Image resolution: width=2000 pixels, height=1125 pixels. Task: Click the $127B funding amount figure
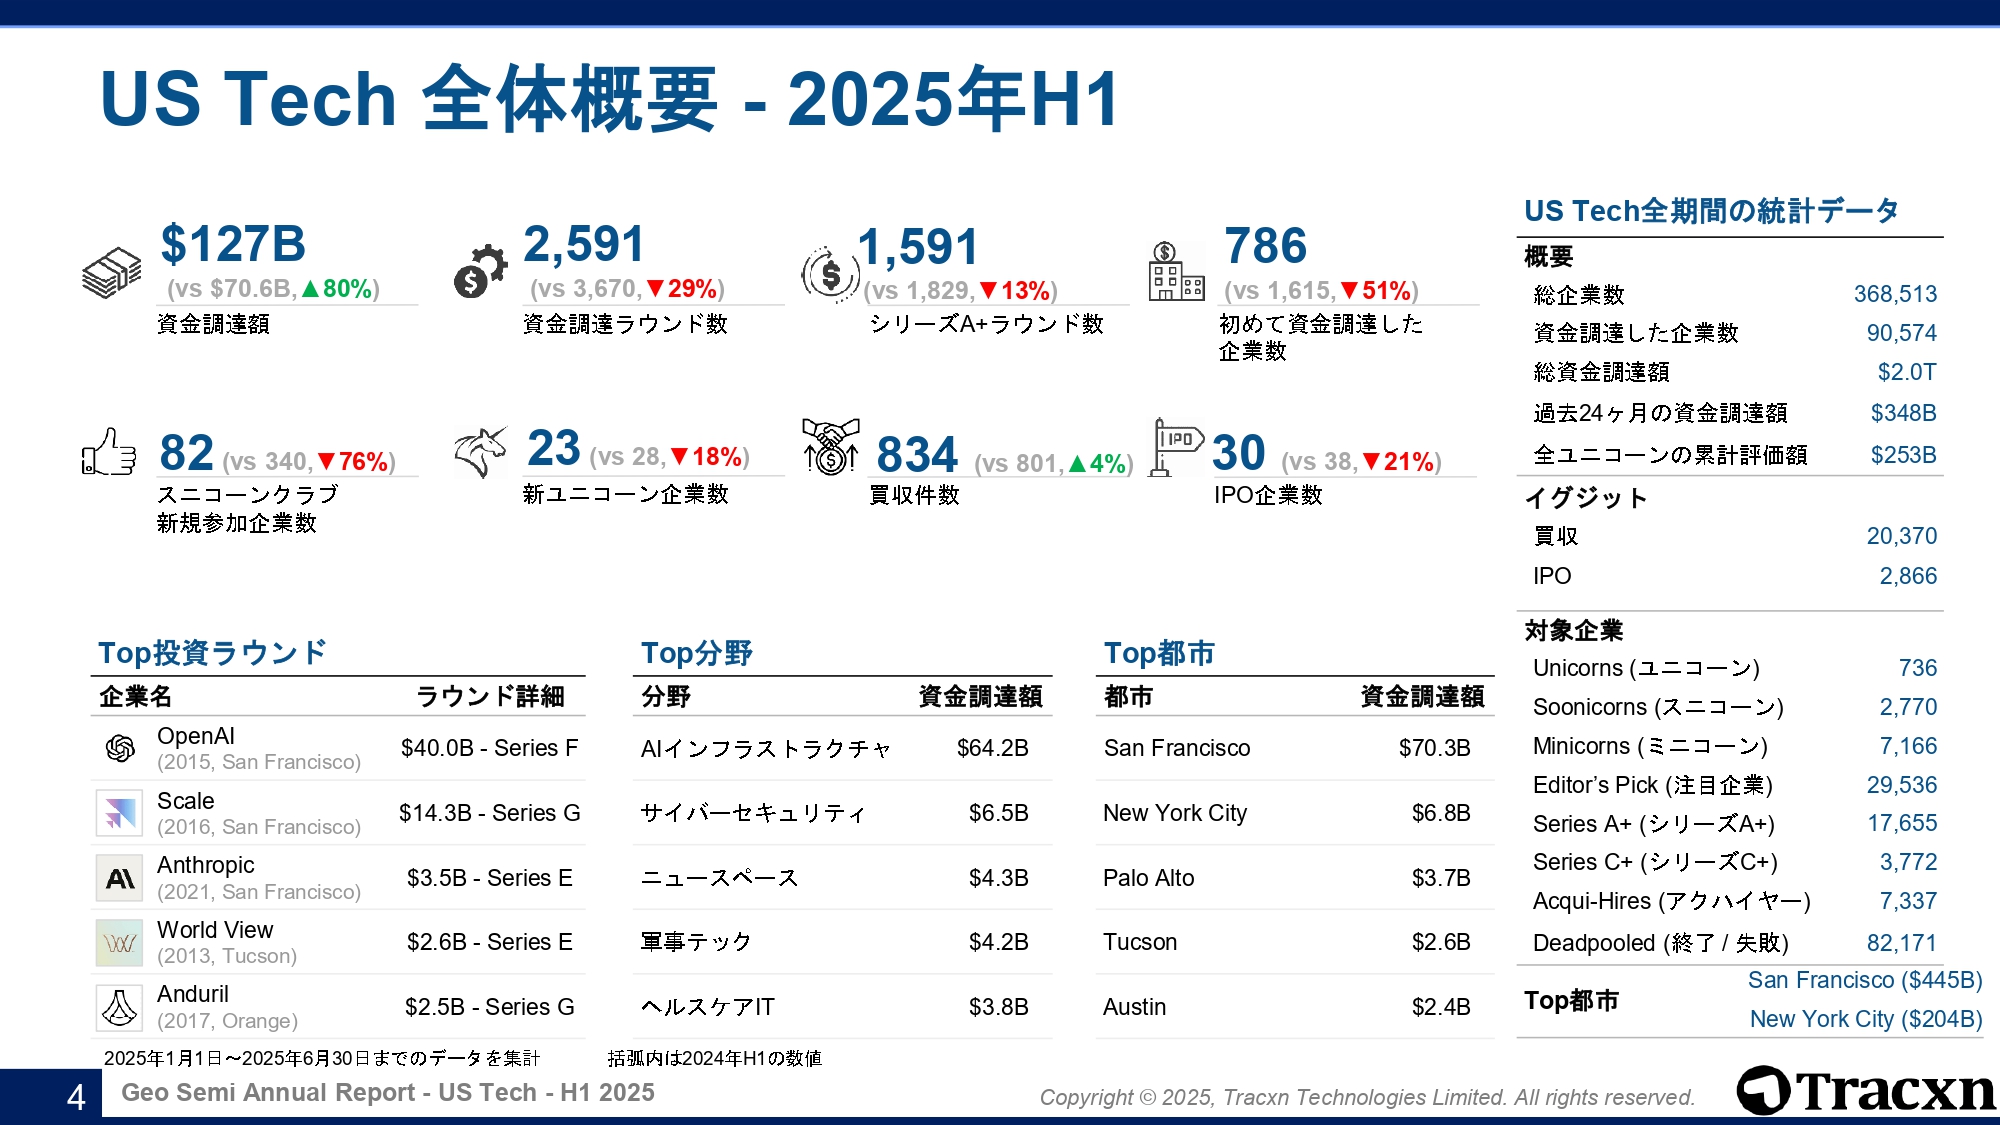[233, 244]
